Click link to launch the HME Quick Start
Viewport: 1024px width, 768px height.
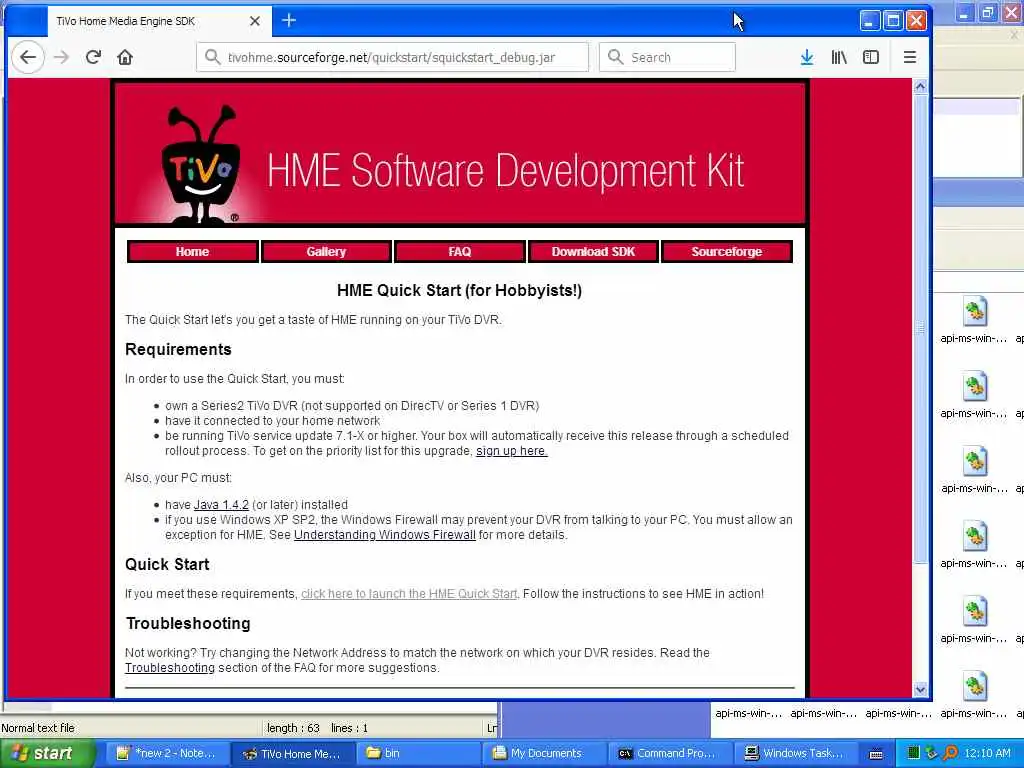pos(409,594)
